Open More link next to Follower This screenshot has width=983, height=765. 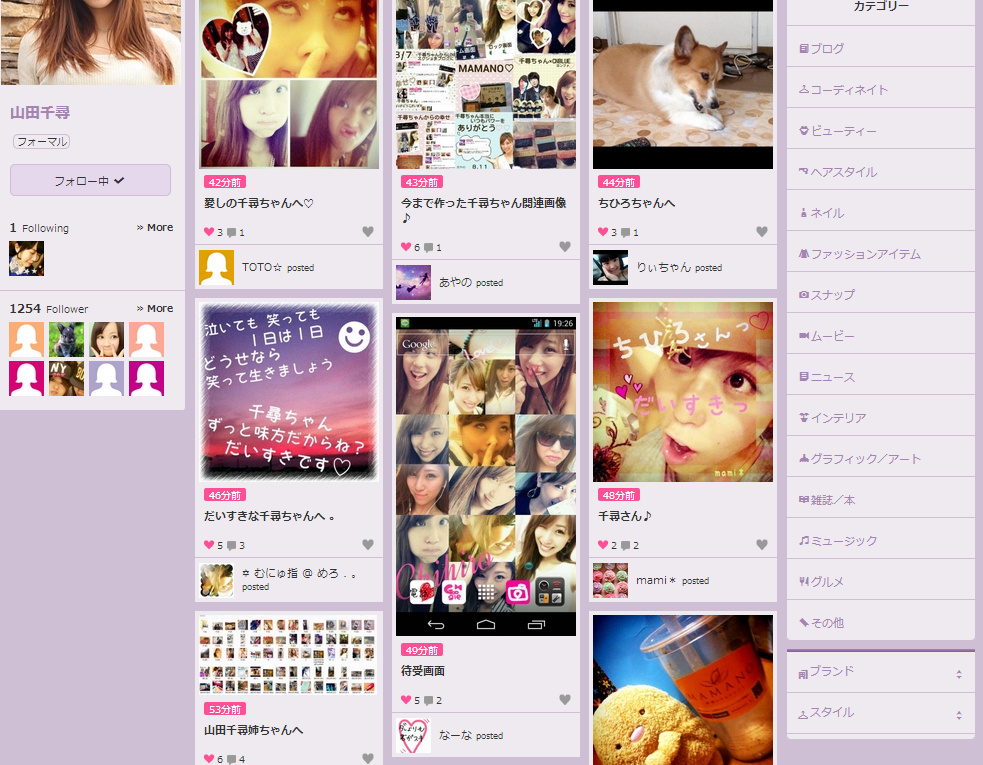click(x=155, y=308)
